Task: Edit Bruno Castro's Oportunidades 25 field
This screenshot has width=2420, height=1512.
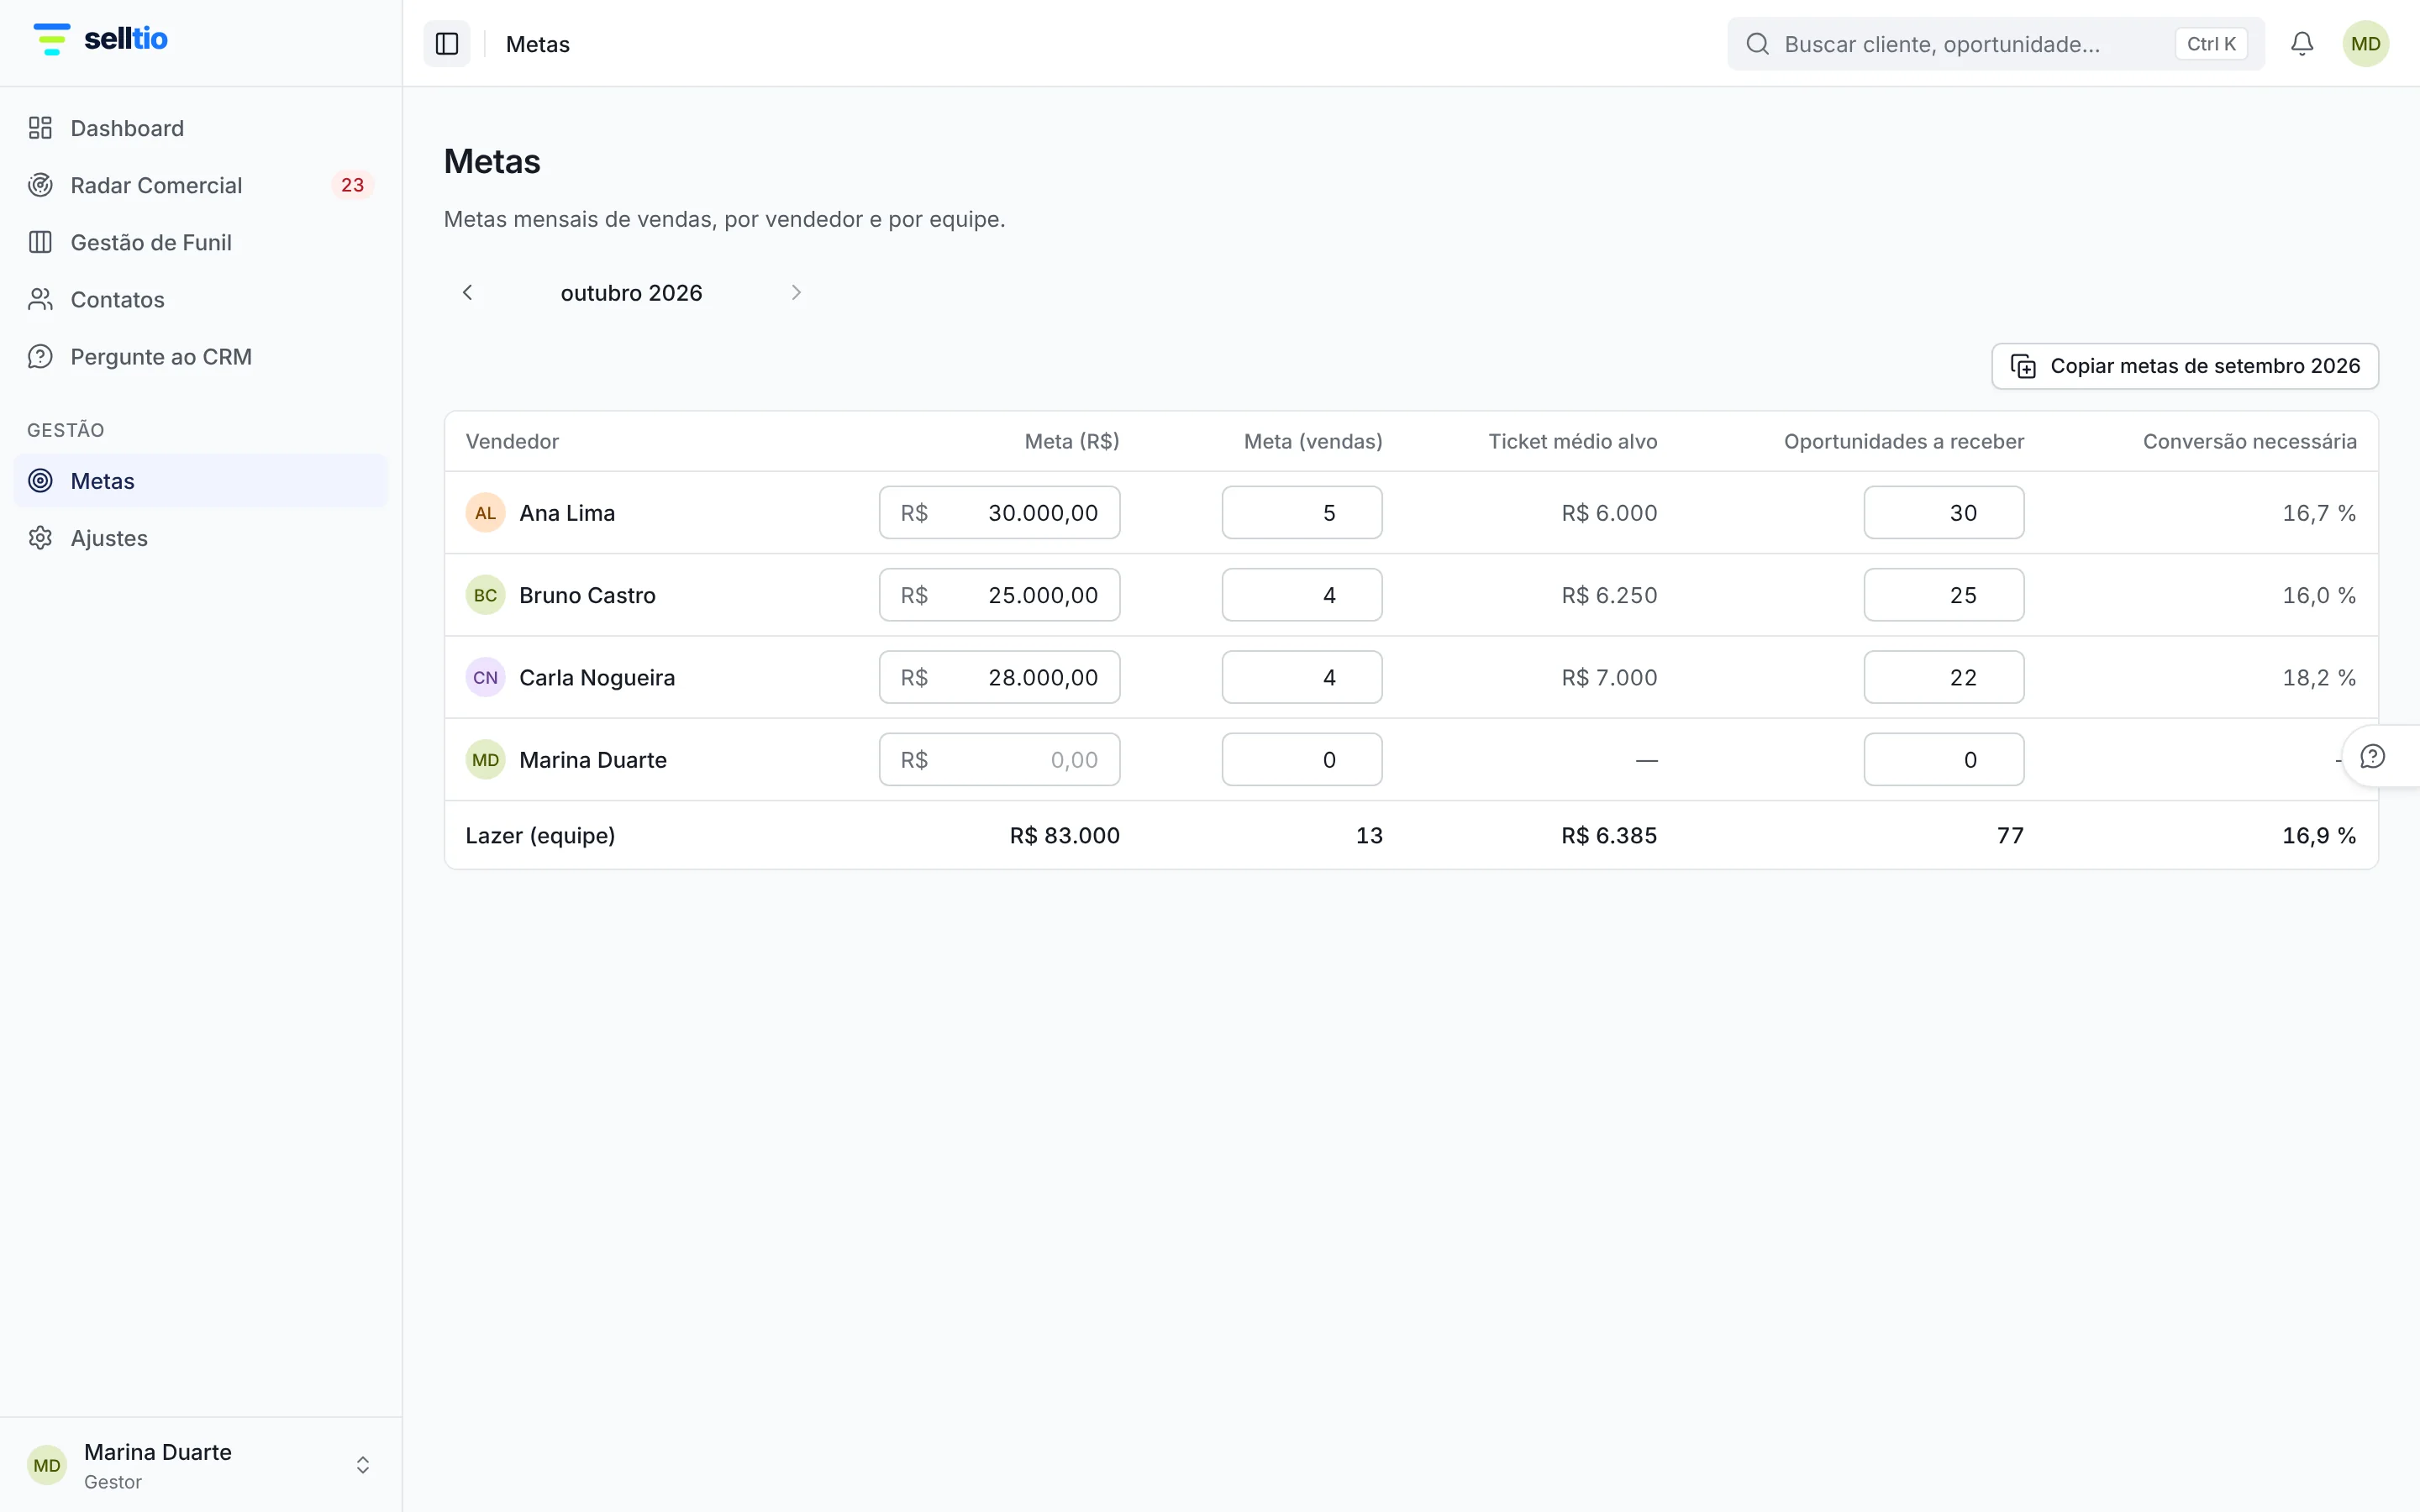Action: (1943, 595)
